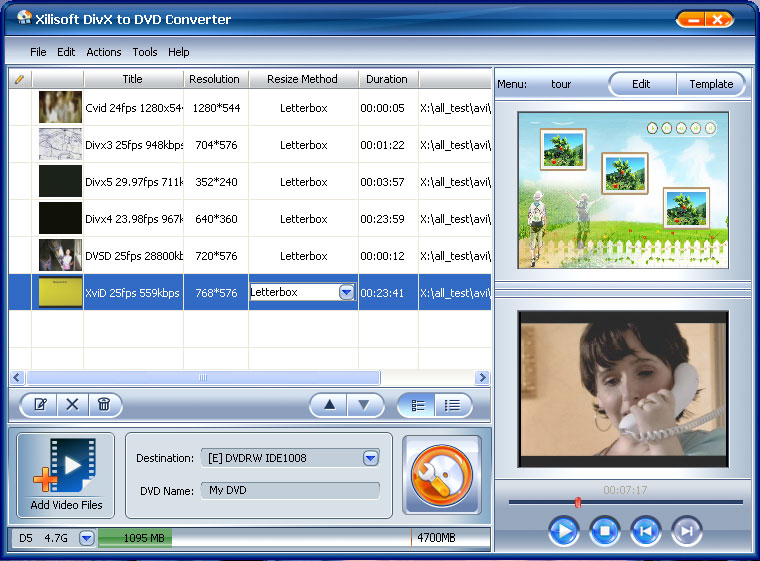Click the trash can clear list icon
Screen dimensions: 760x561
104,404
